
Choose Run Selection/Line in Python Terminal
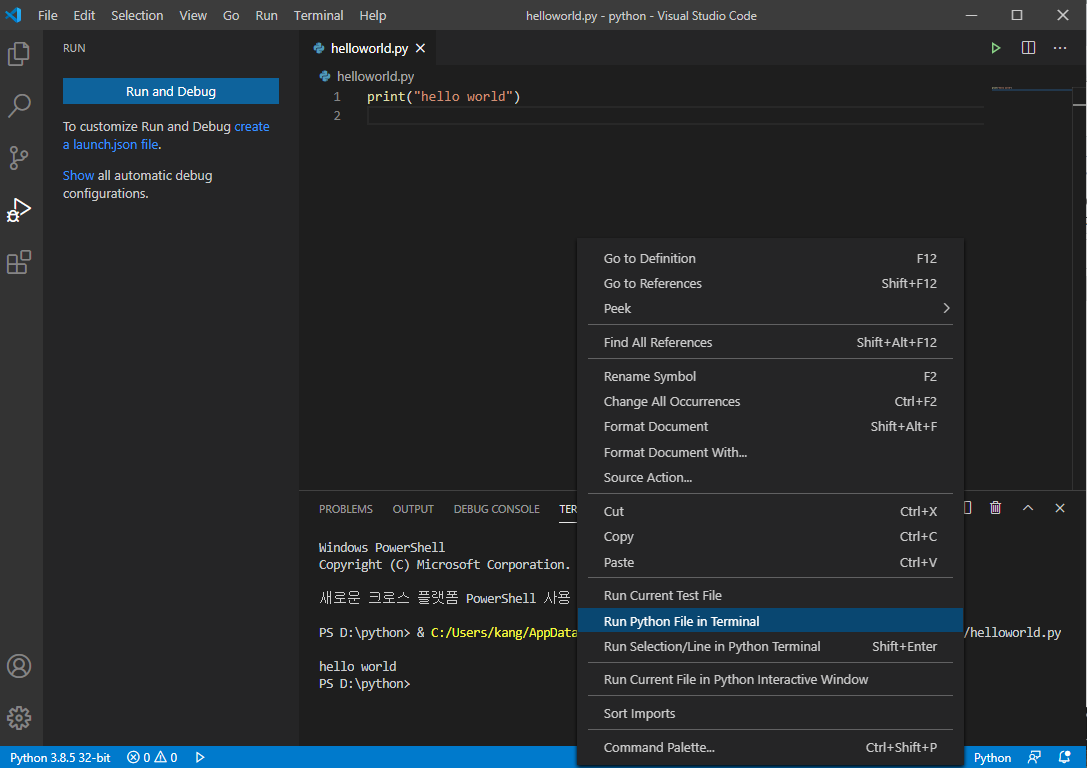[x=770, y=646]
